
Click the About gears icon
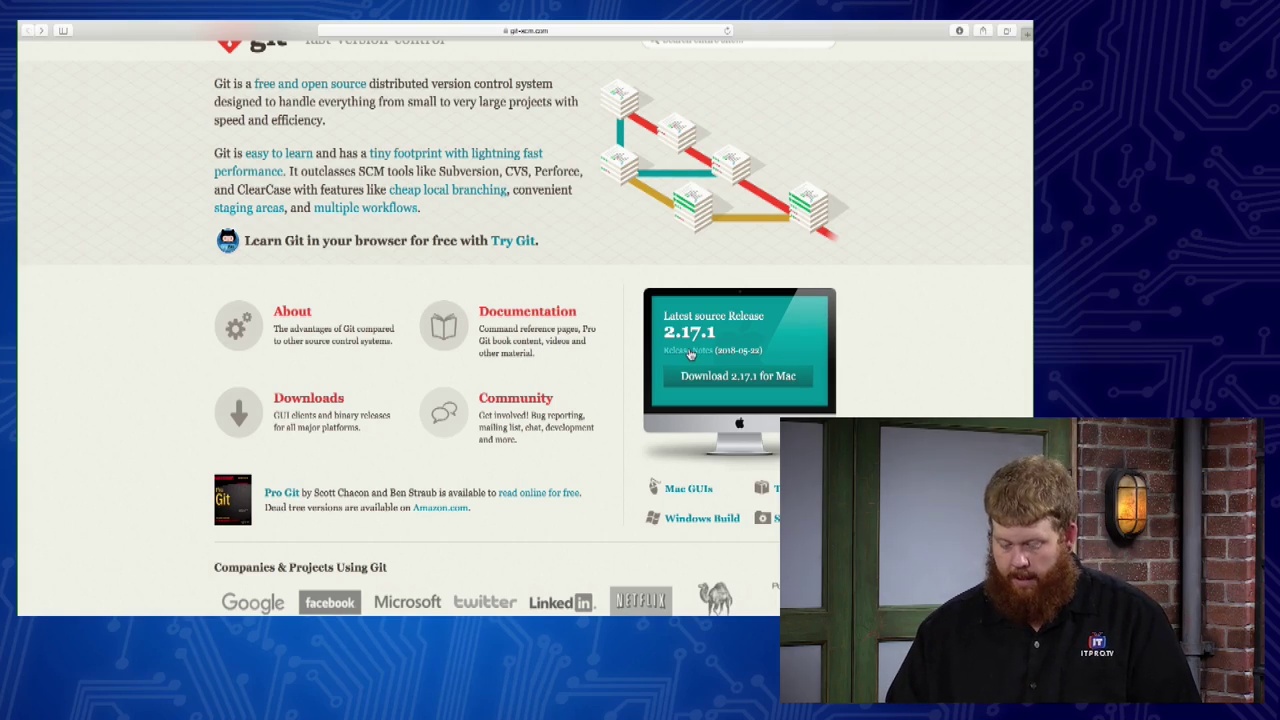[x=238, y=326]
